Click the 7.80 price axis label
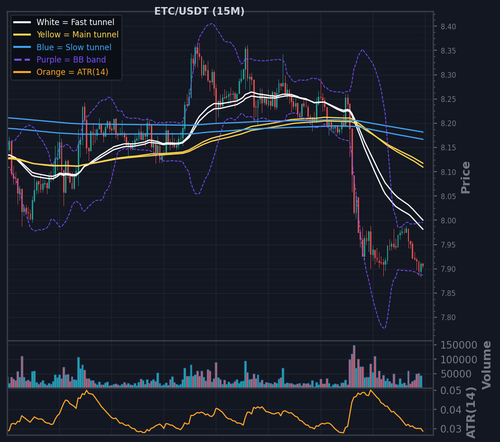 (448, 317)
